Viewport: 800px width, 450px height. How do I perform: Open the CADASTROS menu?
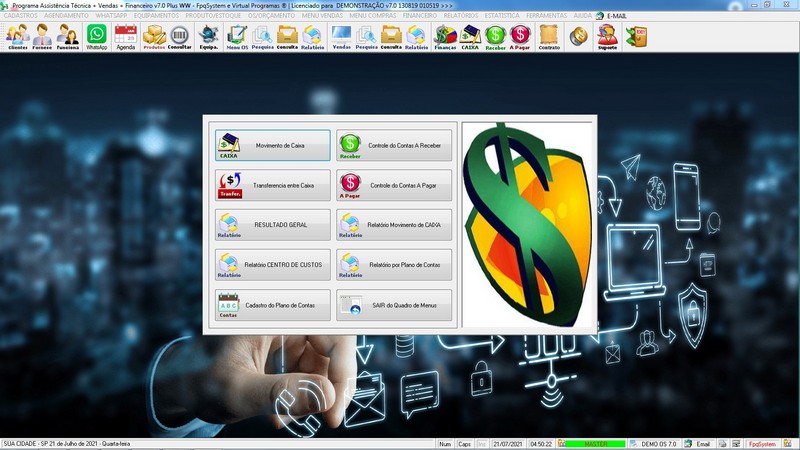tap(20, 16)
